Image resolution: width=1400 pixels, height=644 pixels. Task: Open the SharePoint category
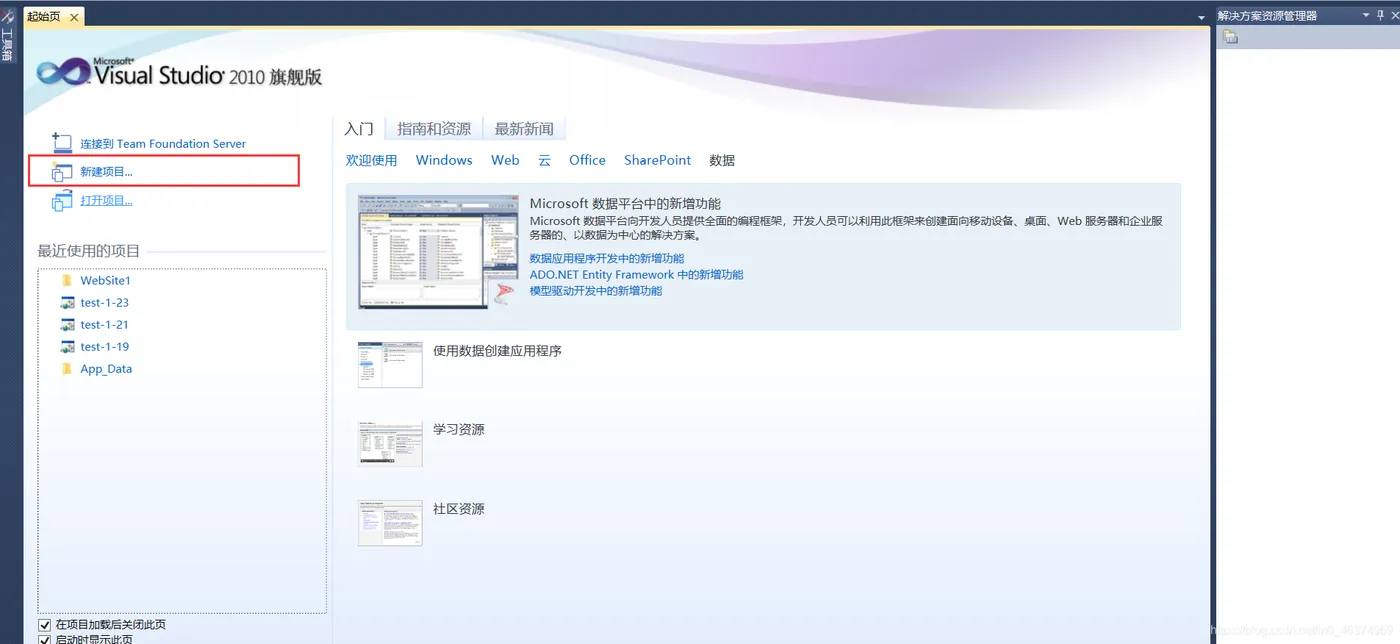(x=658, y=160)
